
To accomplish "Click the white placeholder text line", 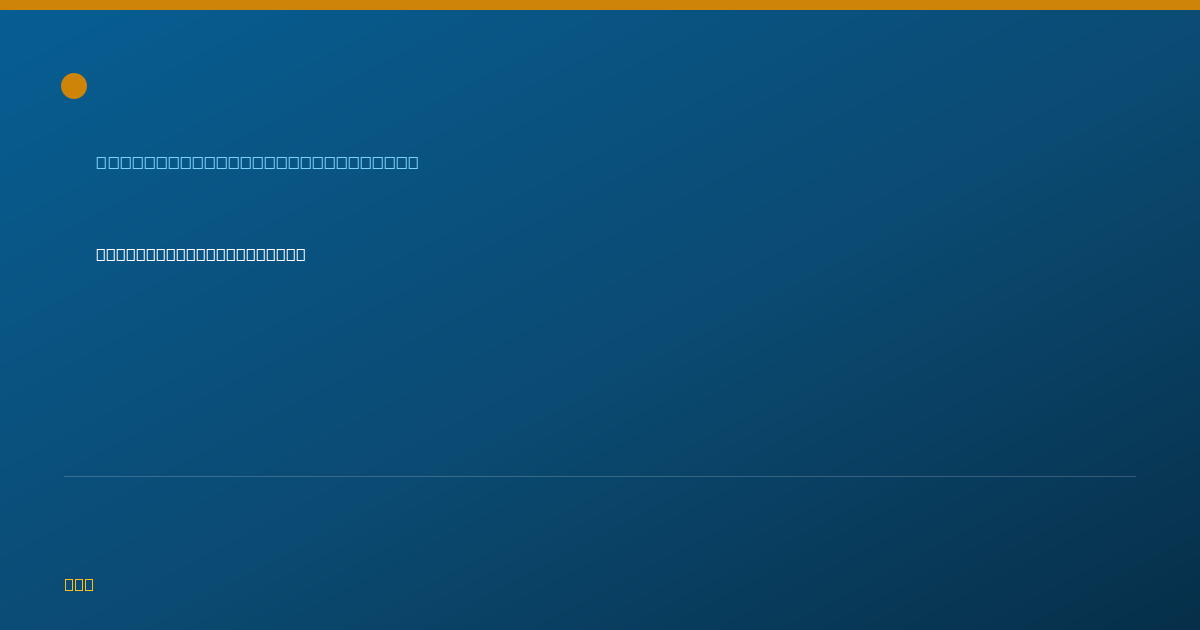I will [x=200, y=254].
